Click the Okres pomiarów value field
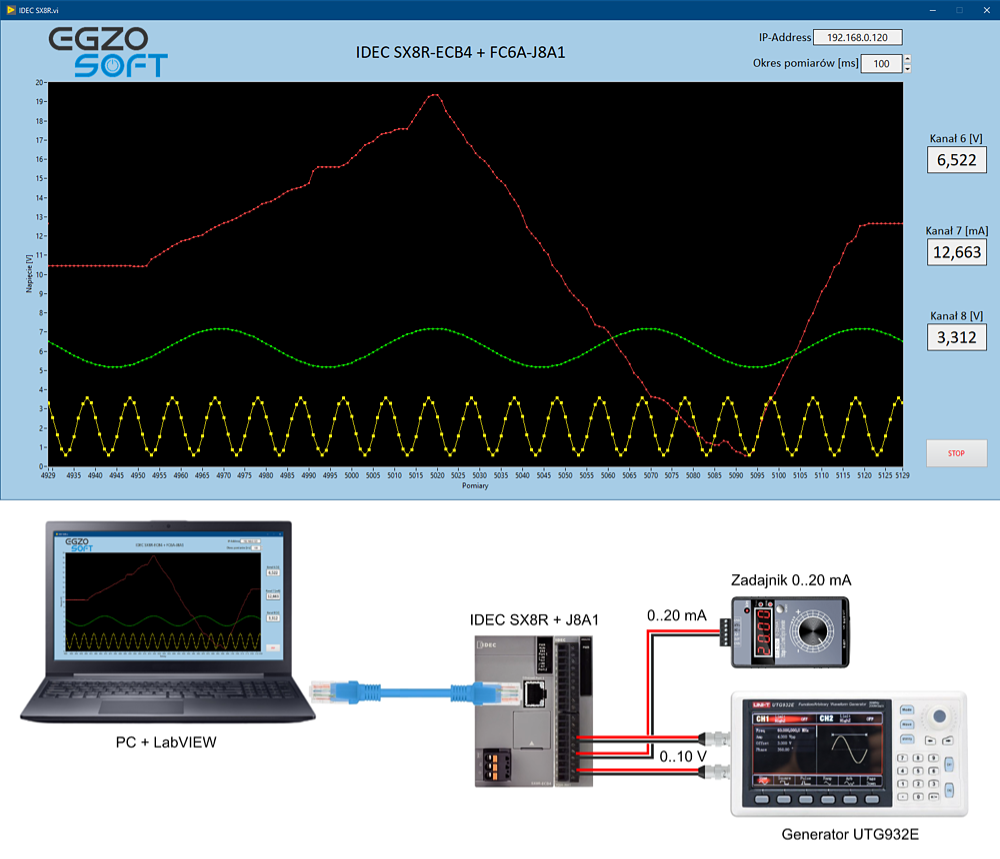 (881, 64)
